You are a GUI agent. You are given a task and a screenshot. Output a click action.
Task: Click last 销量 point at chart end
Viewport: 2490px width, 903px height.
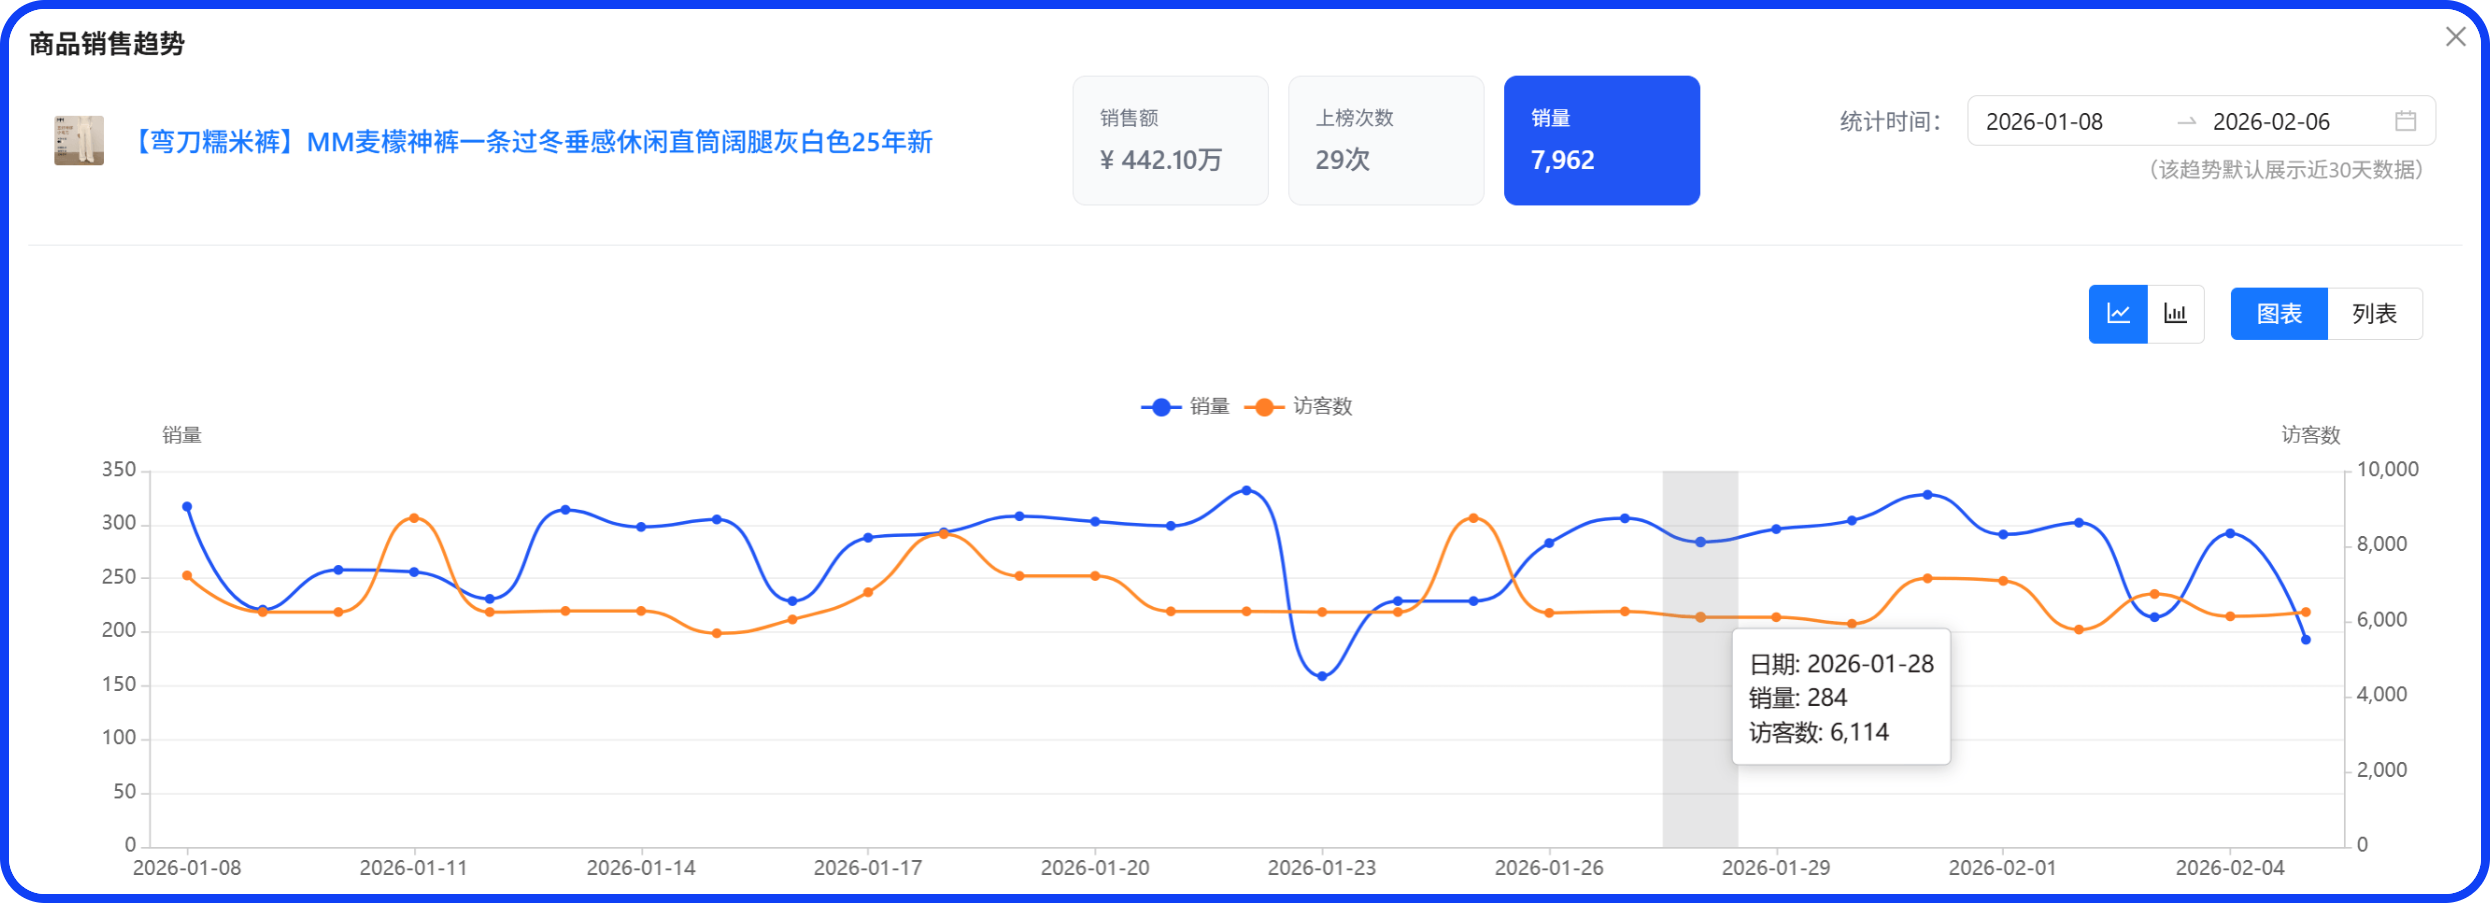[2306, 640]
